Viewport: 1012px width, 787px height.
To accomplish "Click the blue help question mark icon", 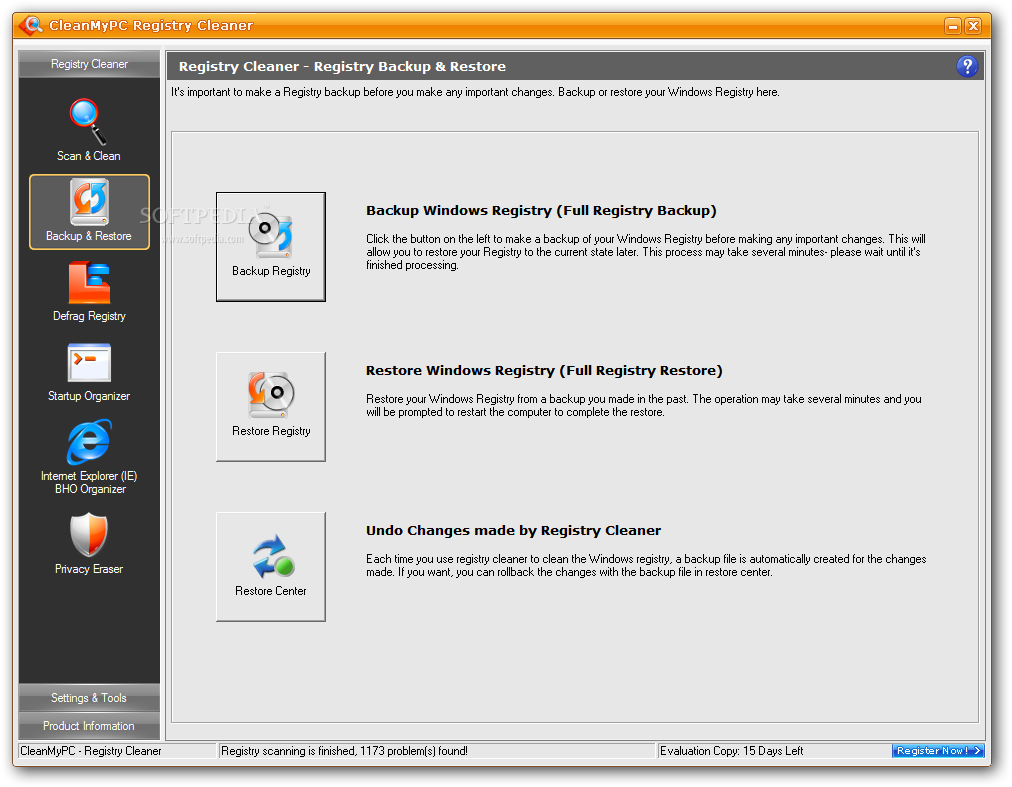I will pos(967,66).
